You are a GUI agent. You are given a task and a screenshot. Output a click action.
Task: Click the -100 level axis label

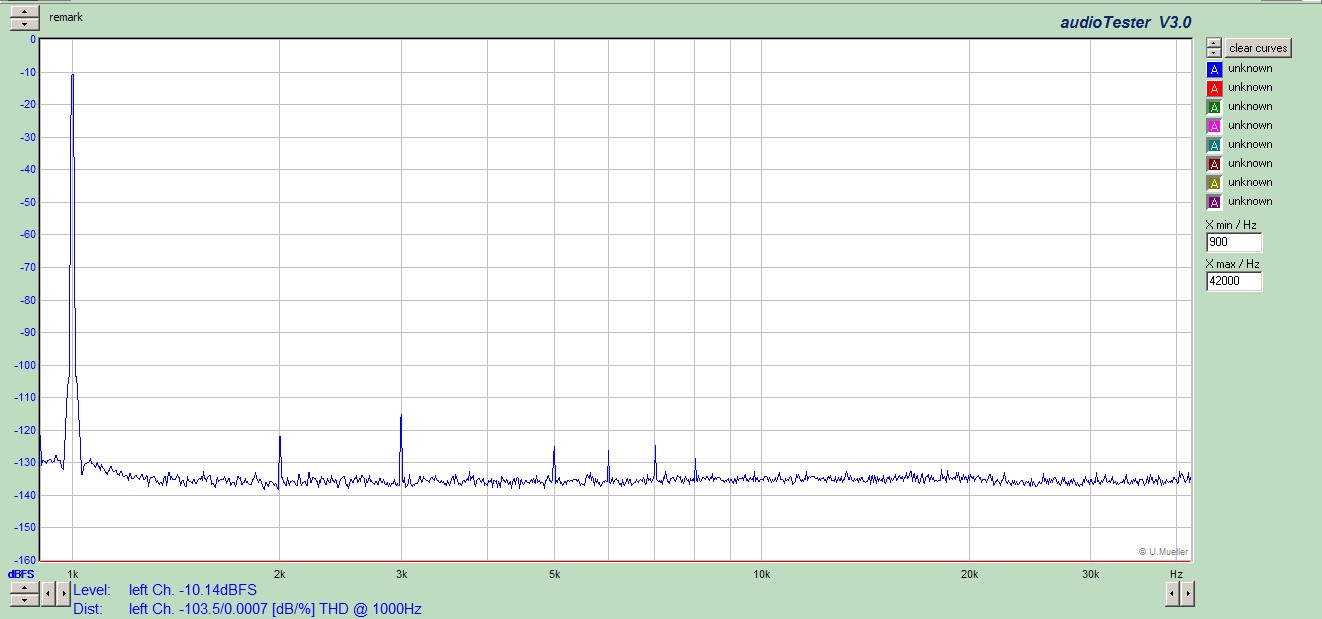point(25,365)
